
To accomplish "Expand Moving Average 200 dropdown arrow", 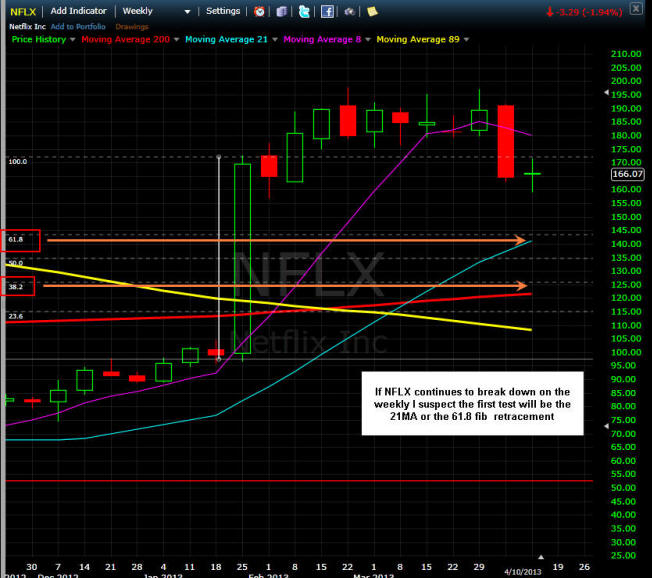I will [x=176, y=40].
